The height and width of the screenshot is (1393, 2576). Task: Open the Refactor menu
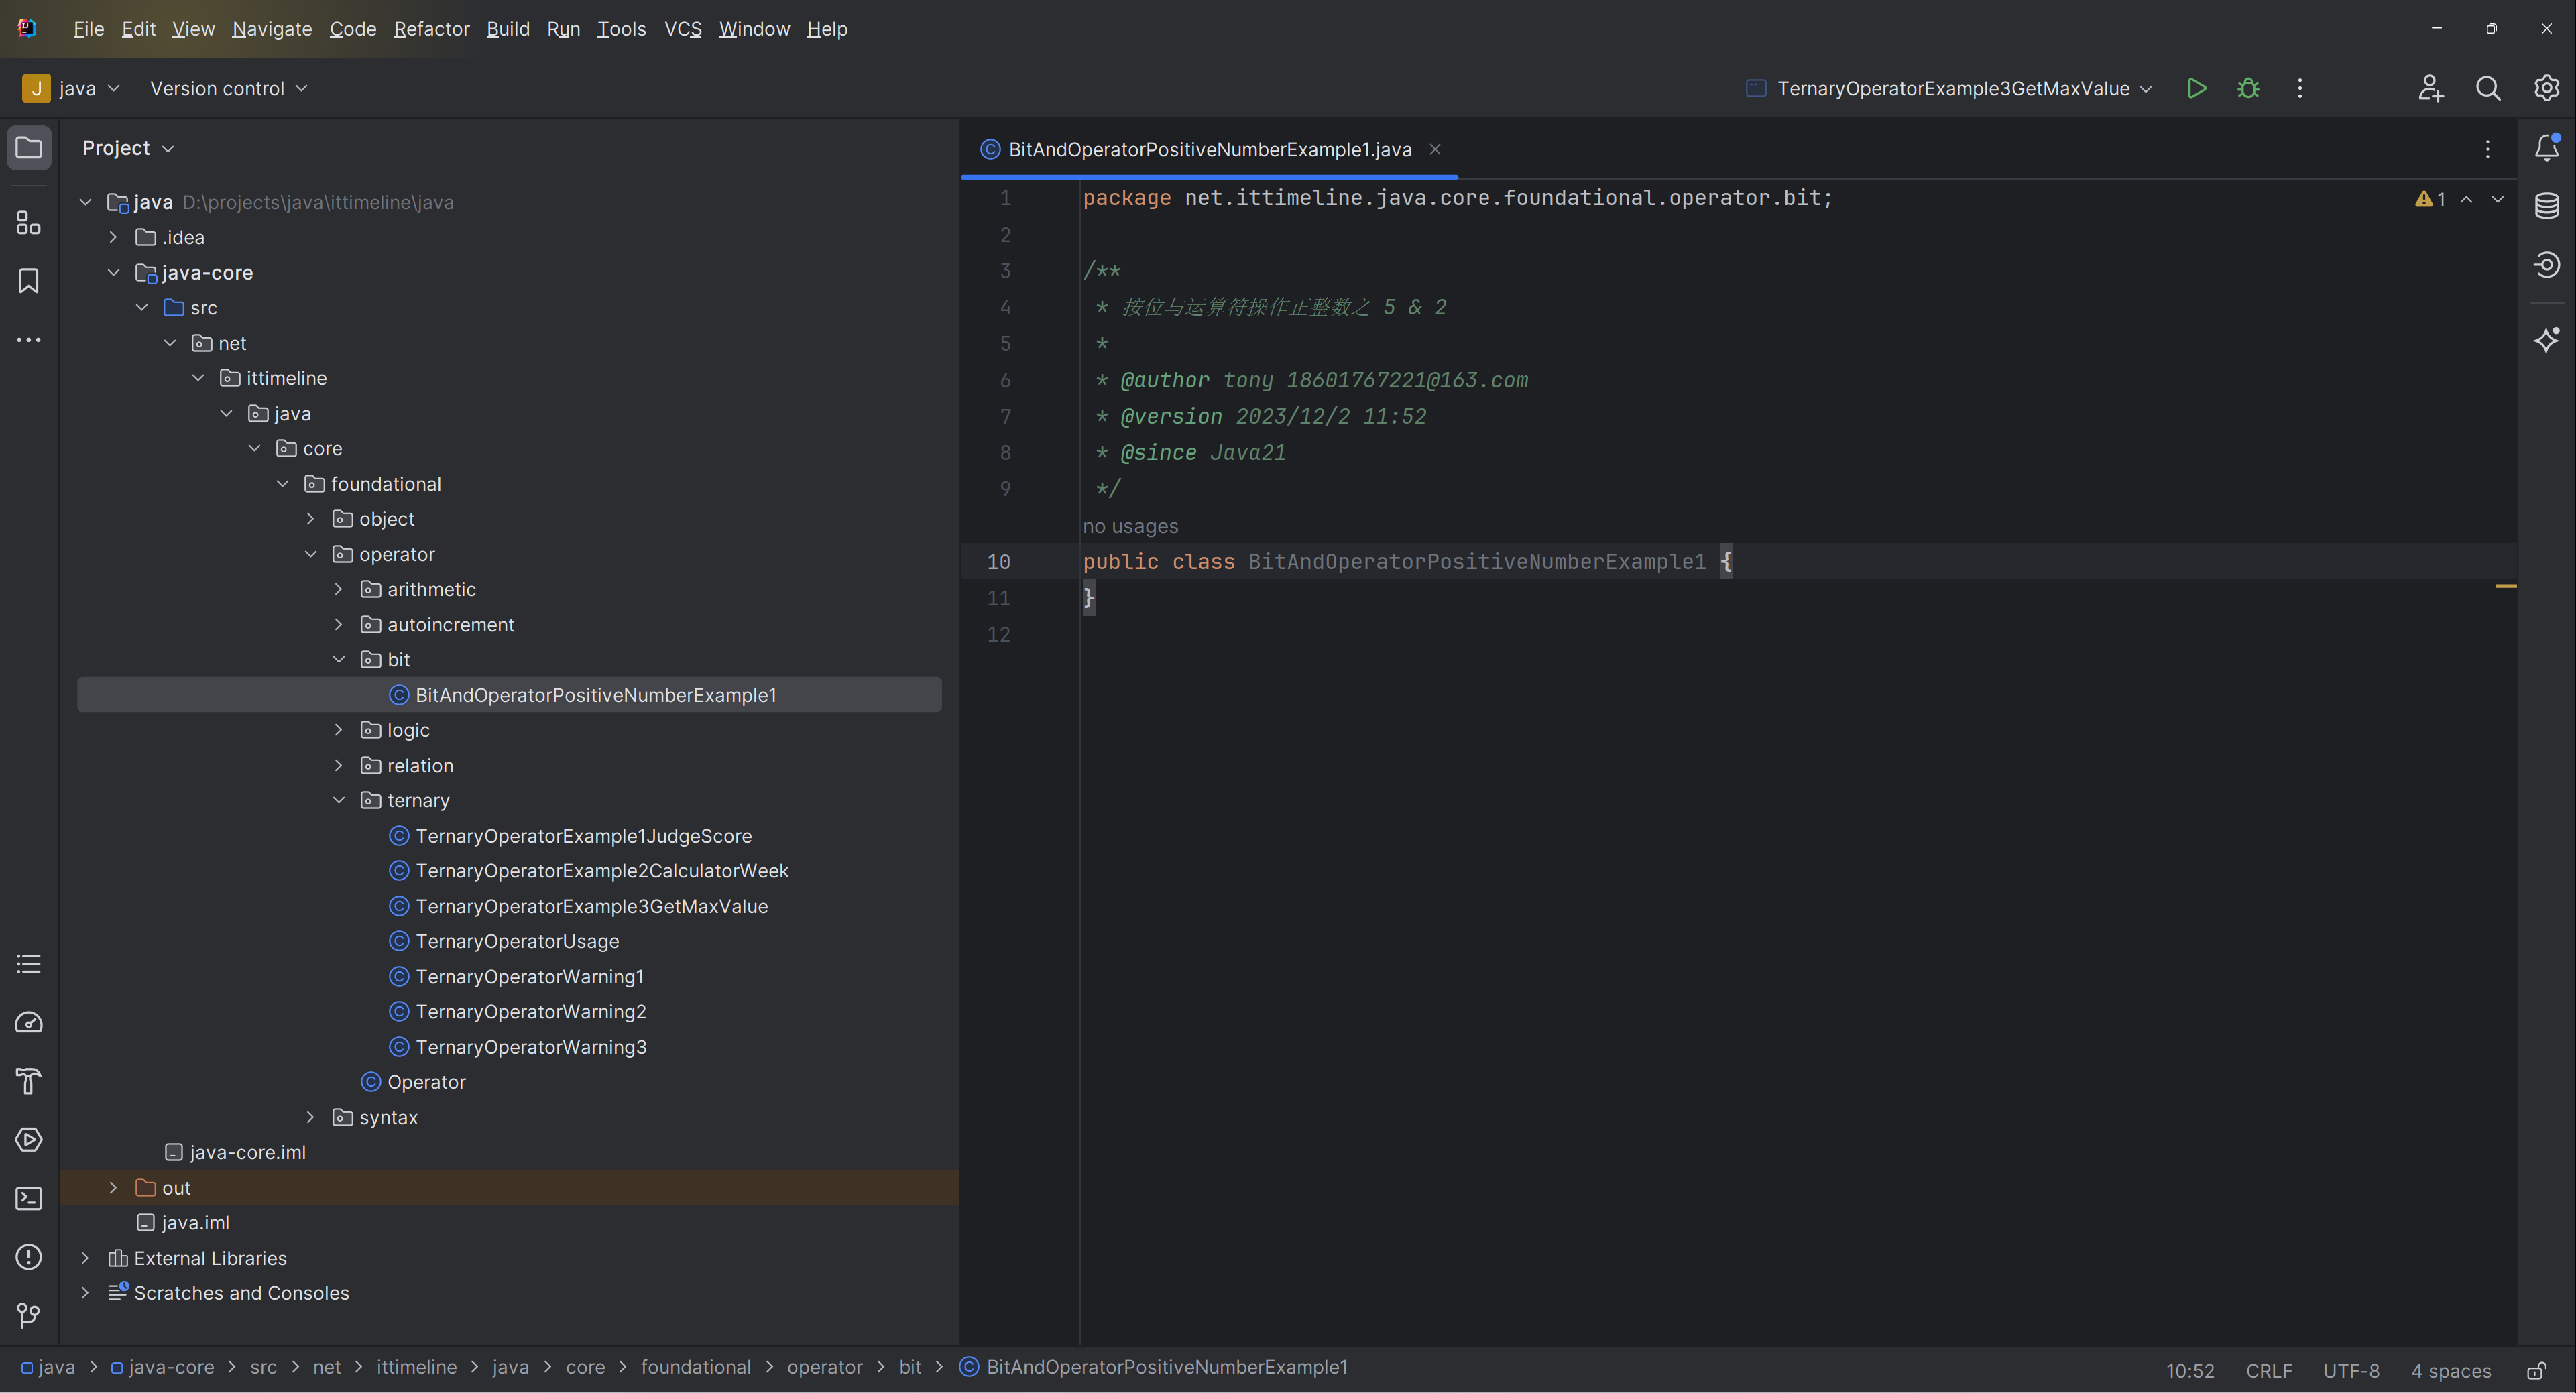431,29
